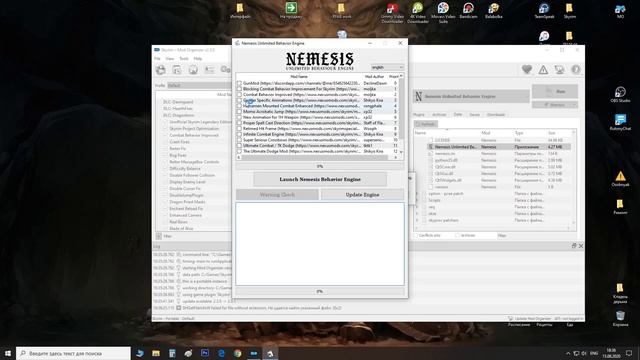Click the warning triangle notifications icon
The width and height of the screenshot is (640, 360).
(x=543, y=70)
